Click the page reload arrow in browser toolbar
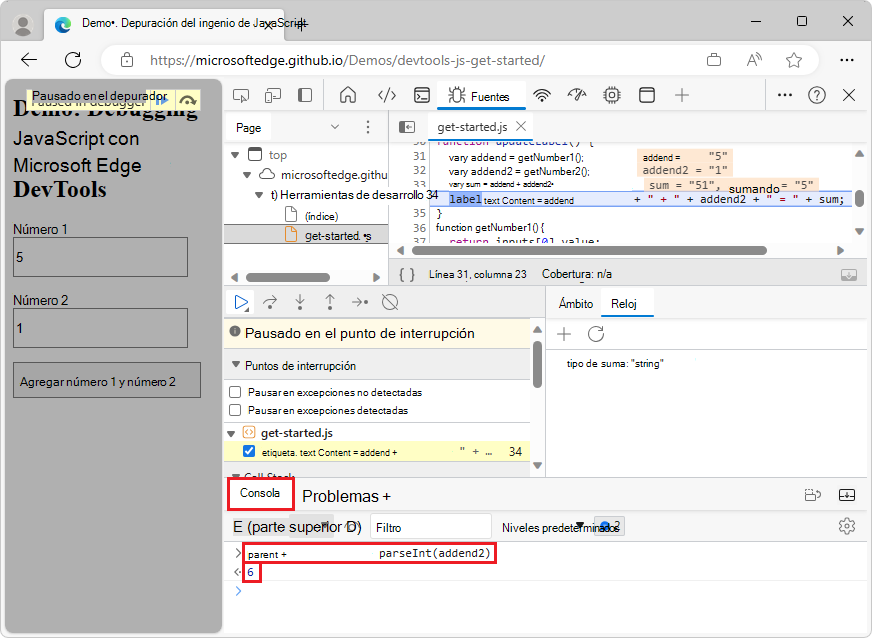Image resolution: width=872 pixels, height=638 pixels. 72,59
